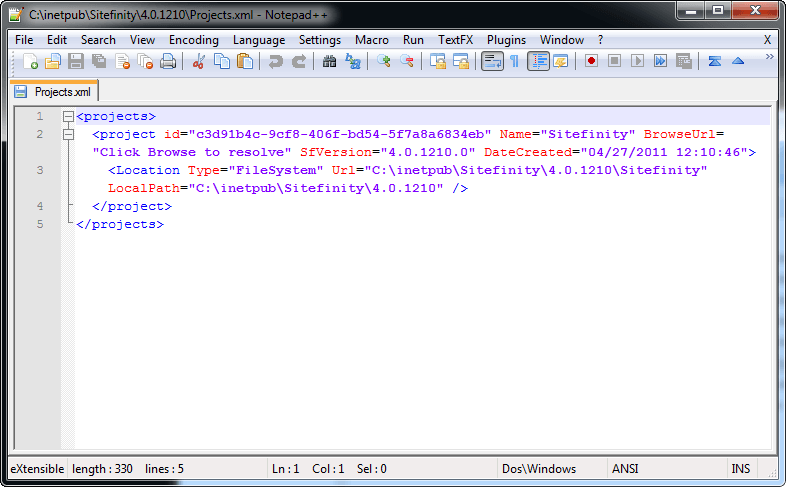Click the Play macro icon
786x487 pixels.
[x=637, y=62]
